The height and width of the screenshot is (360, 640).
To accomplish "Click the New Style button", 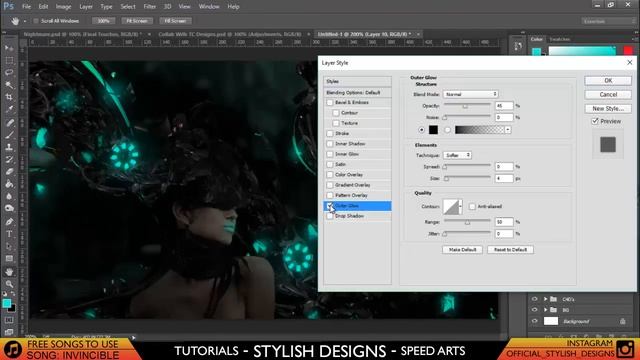I will click(x=608, y=109).
